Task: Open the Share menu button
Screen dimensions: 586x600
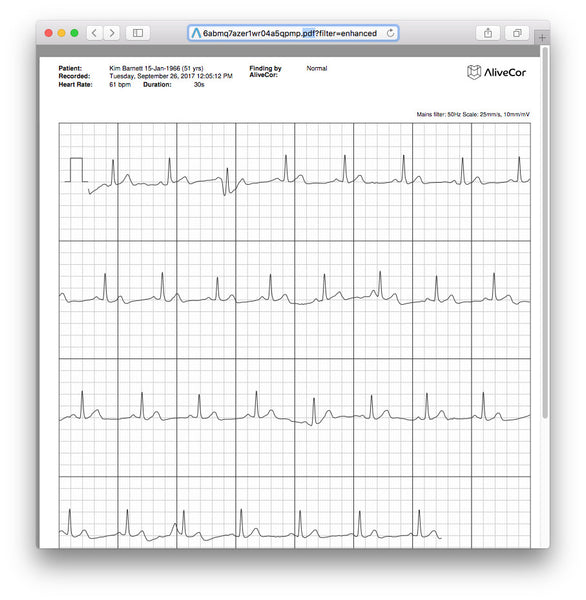Action: point(488,33)
